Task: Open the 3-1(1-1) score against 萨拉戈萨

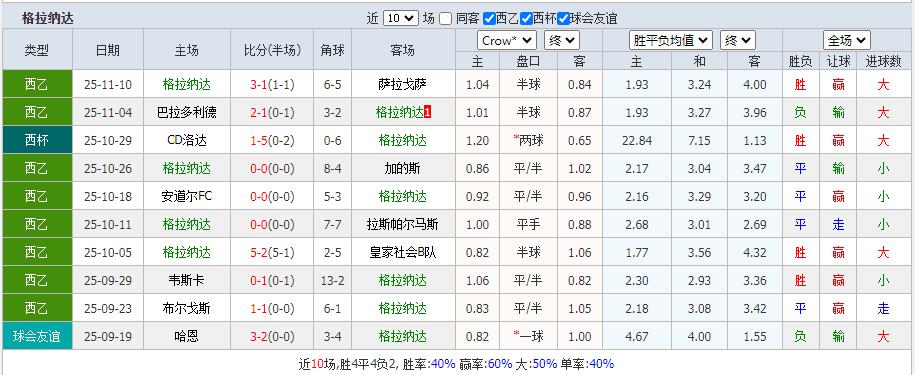Action: [273, 85]
